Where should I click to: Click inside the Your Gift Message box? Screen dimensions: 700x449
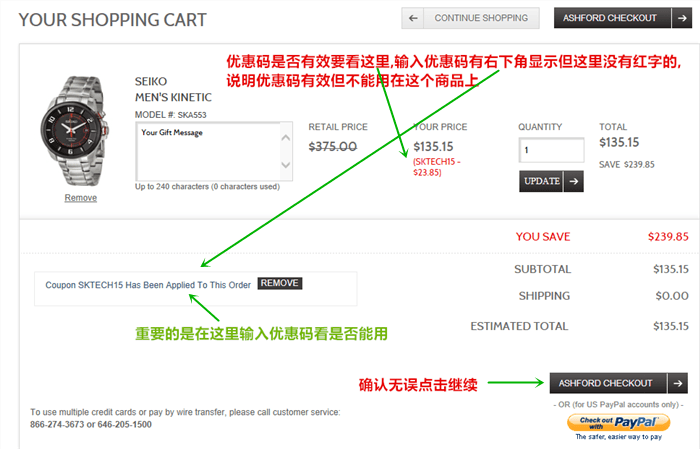click(x=208, y=151)
